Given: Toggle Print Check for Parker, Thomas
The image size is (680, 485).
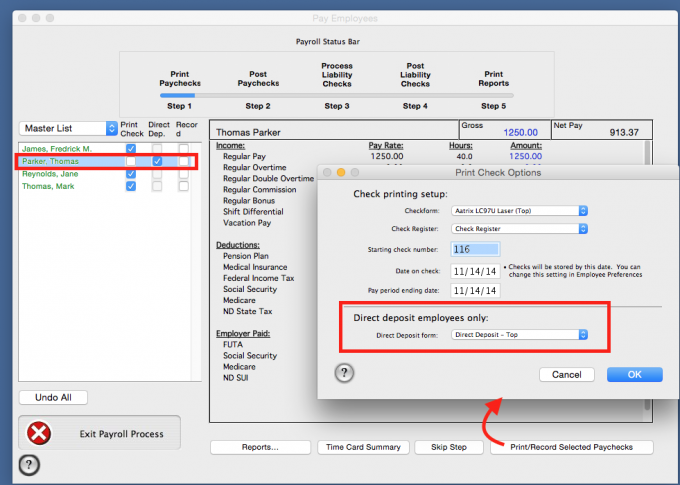Looking at the screenshot, I should click(131, 161).
